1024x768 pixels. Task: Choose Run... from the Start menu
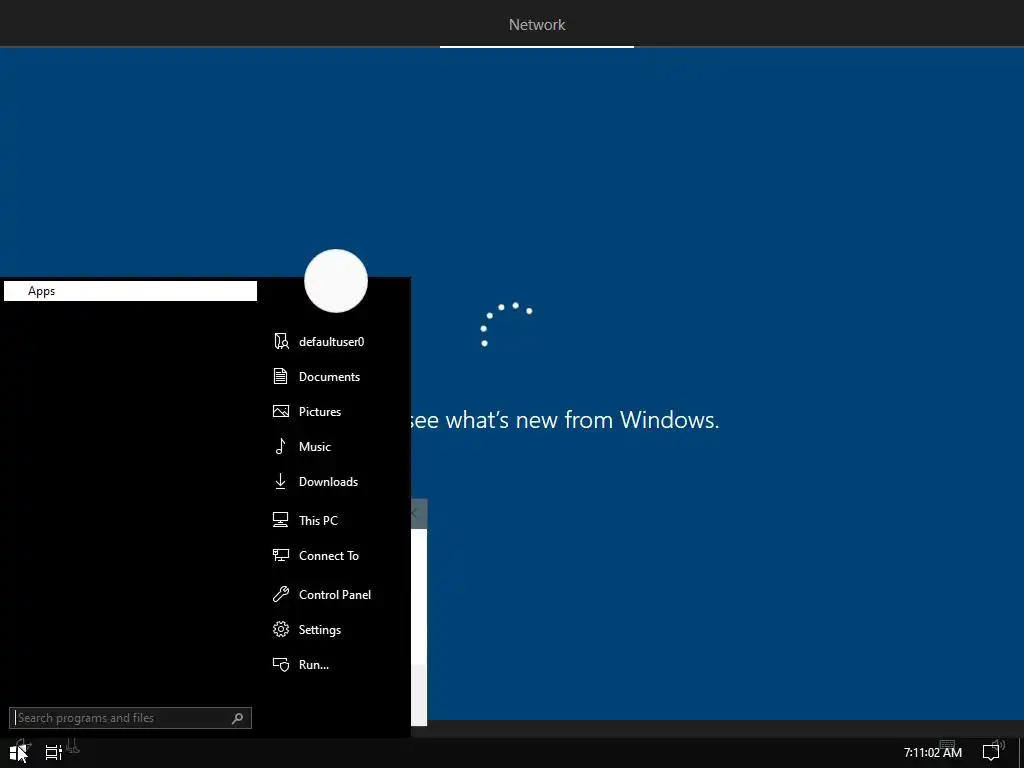[x=313, y=665]
